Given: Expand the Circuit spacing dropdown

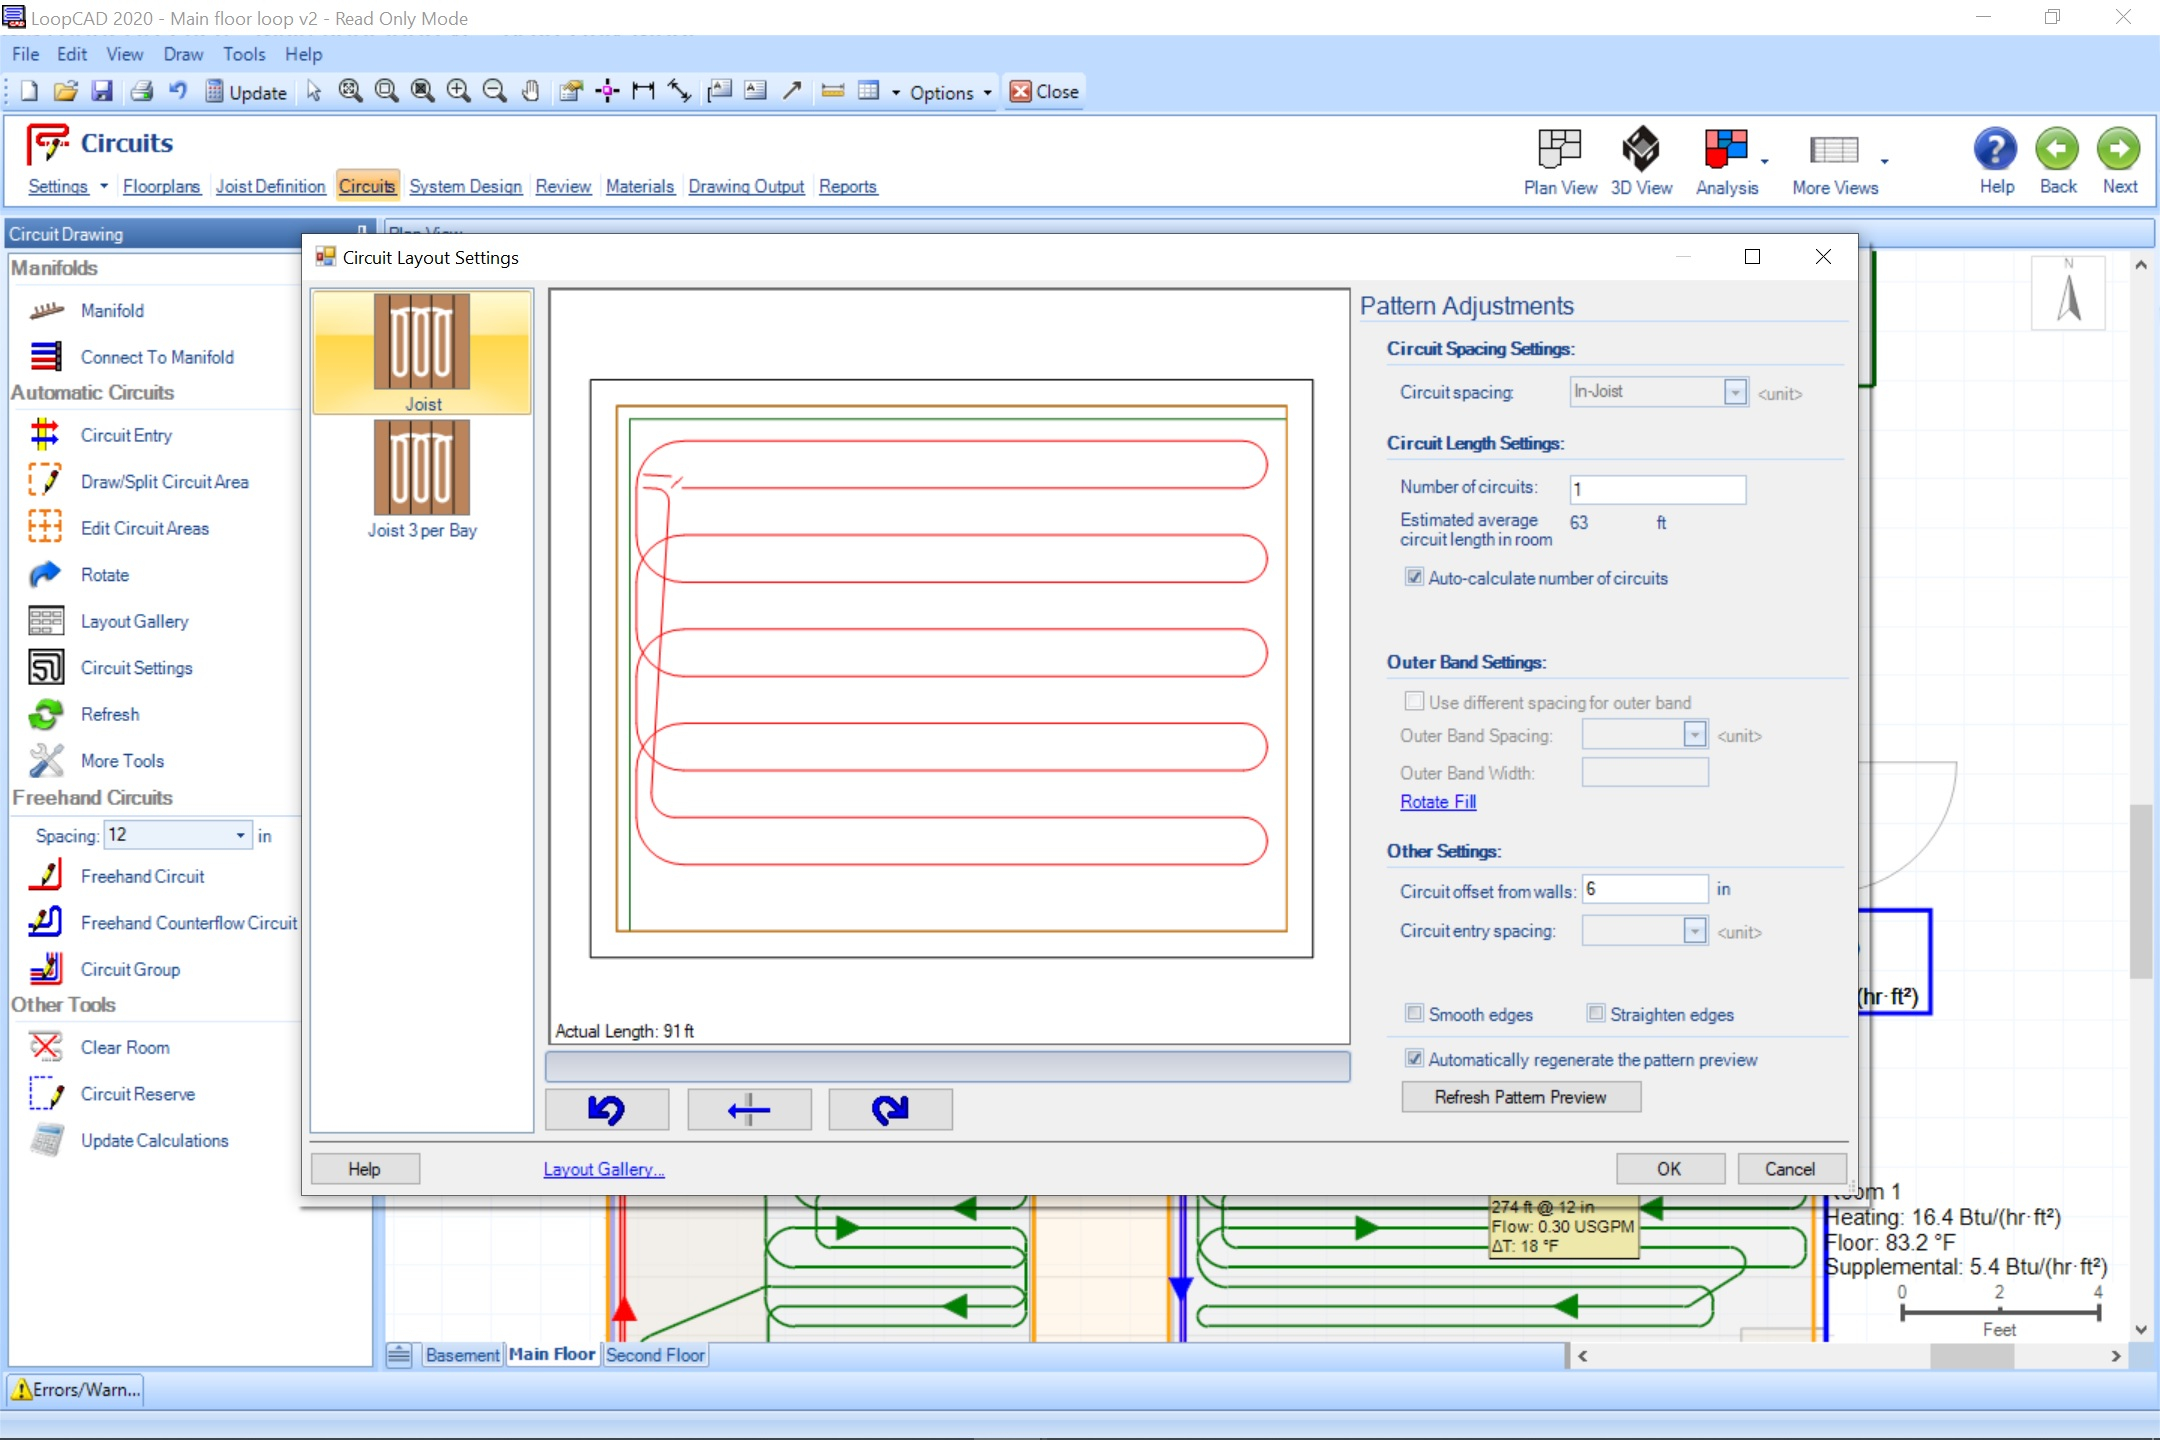Looking at the screenshot, I should [x=1734, y=392].
